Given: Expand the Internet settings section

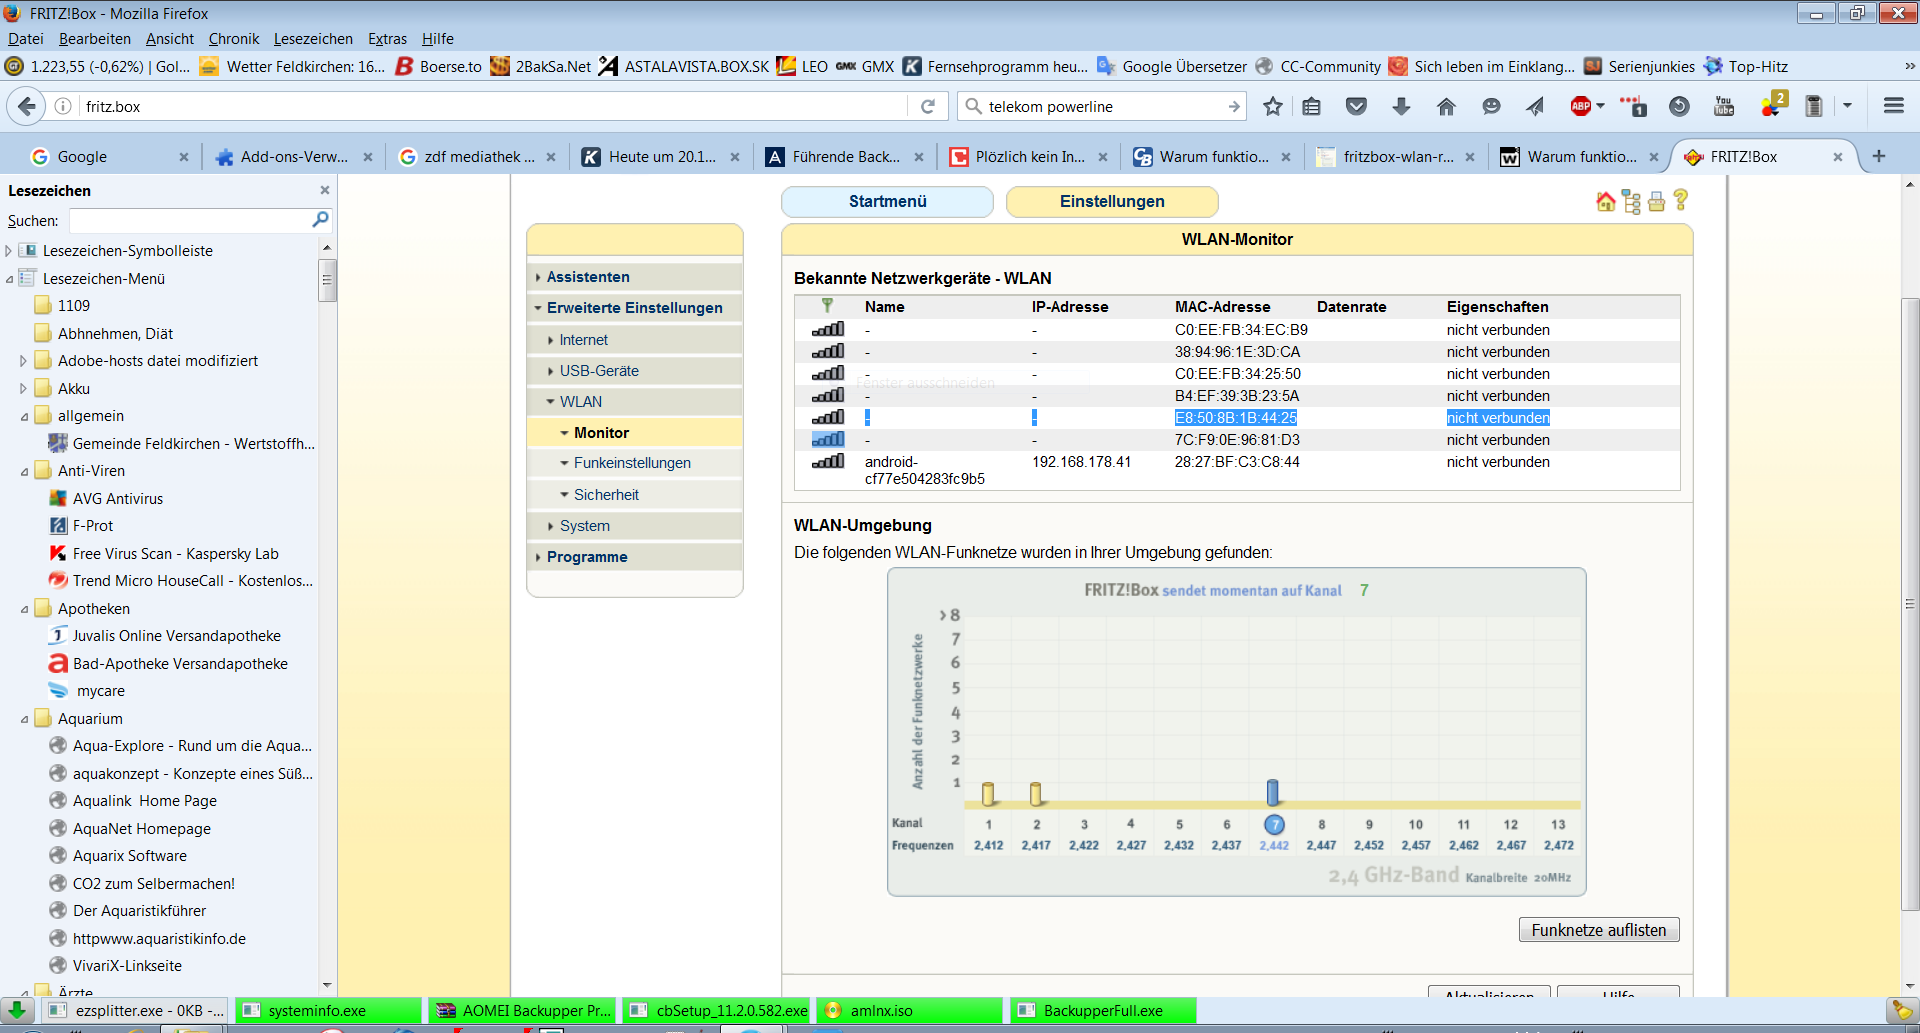Looking at the screenshot, I should 584,340.
